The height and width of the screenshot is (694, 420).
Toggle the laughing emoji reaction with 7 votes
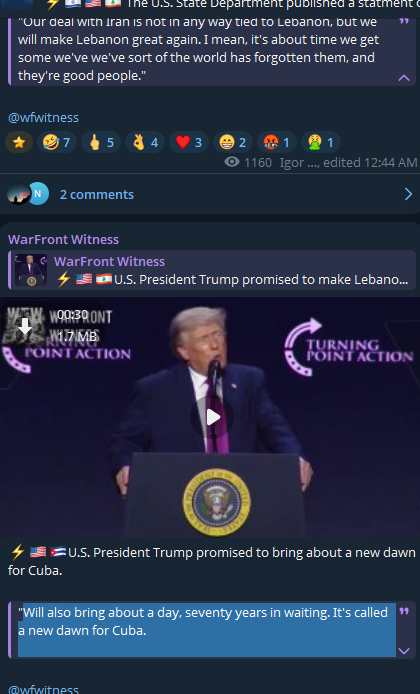tap(57, 143)
